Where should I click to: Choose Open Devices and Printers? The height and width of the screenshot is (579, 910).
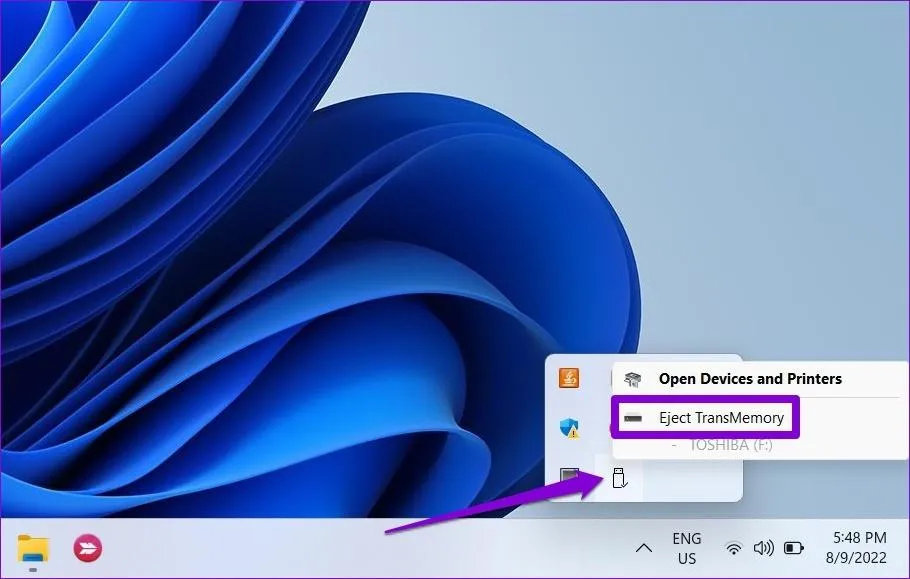(750, 379)
